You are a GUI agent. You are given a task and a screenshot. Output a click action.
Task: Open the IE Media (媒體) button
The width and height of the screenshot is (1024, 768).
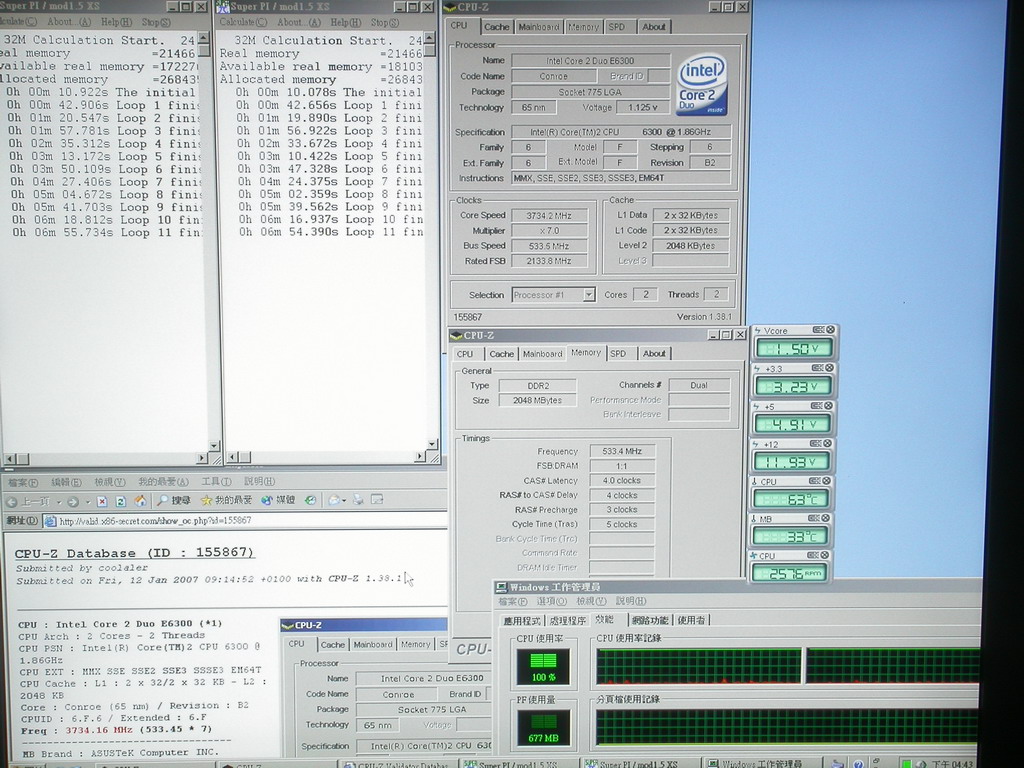278,500
